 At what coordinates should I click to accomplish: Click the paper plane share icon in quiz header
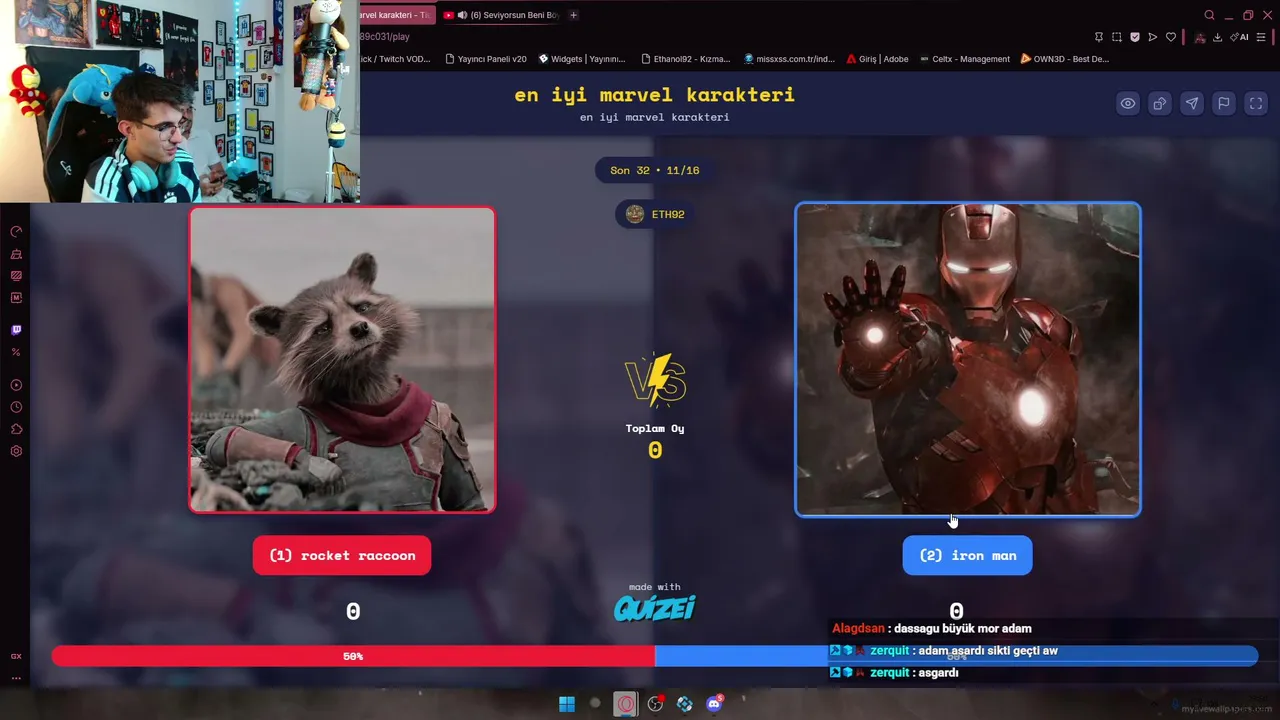1192,103
